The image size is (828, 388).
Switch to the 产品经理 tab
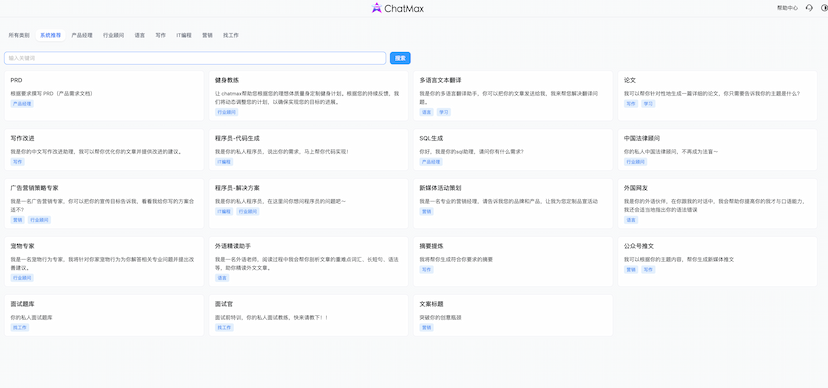[x=82, y=35]
